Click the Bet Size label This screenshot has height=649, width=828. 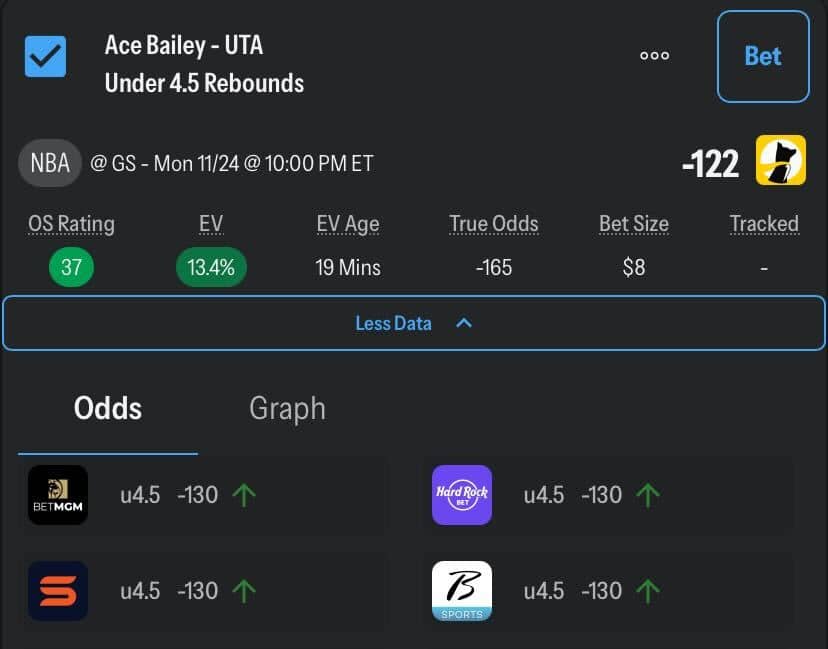pos(634,224)
